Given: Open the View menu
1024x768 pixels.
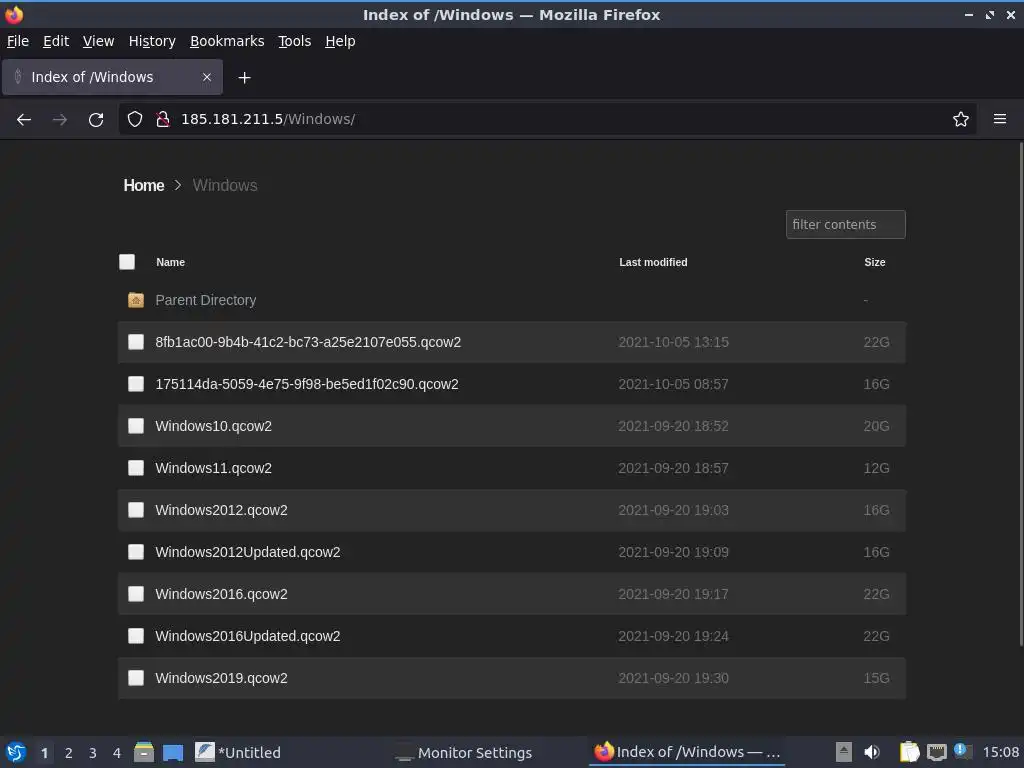Looking at the screenshot, I should click(98, 41).
